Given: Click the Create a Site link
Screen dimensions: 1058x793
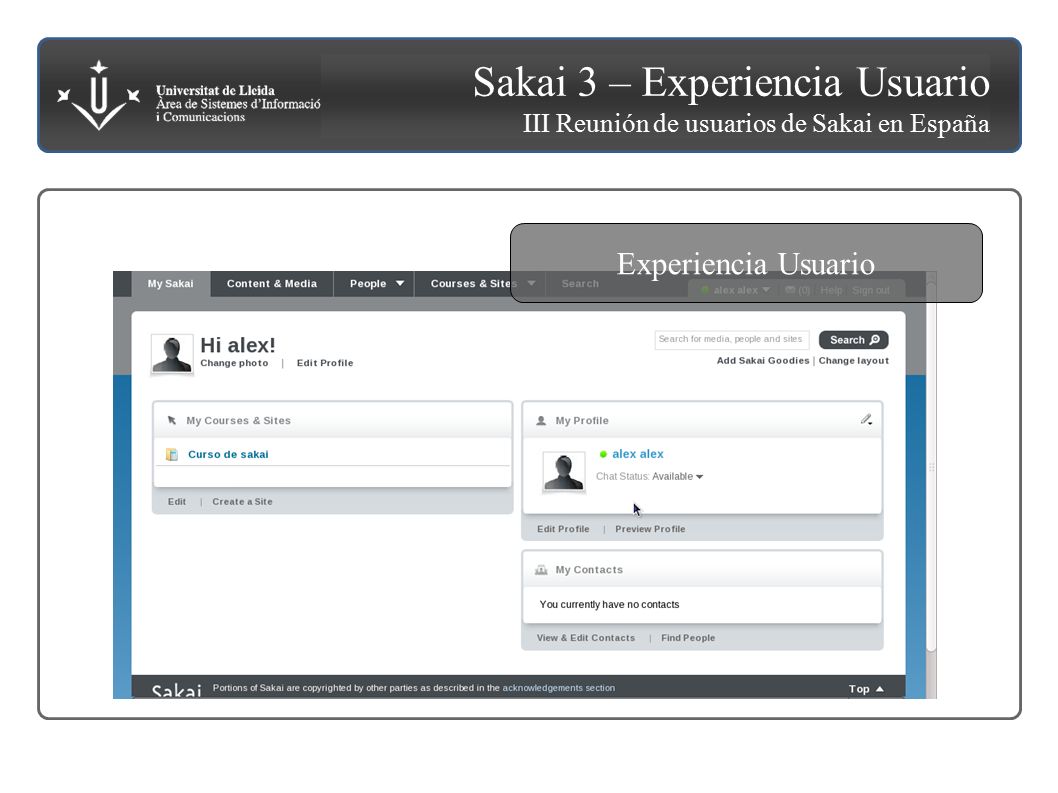Looking at the screenshot, I should pyautogui.click(x=242, y=501).
